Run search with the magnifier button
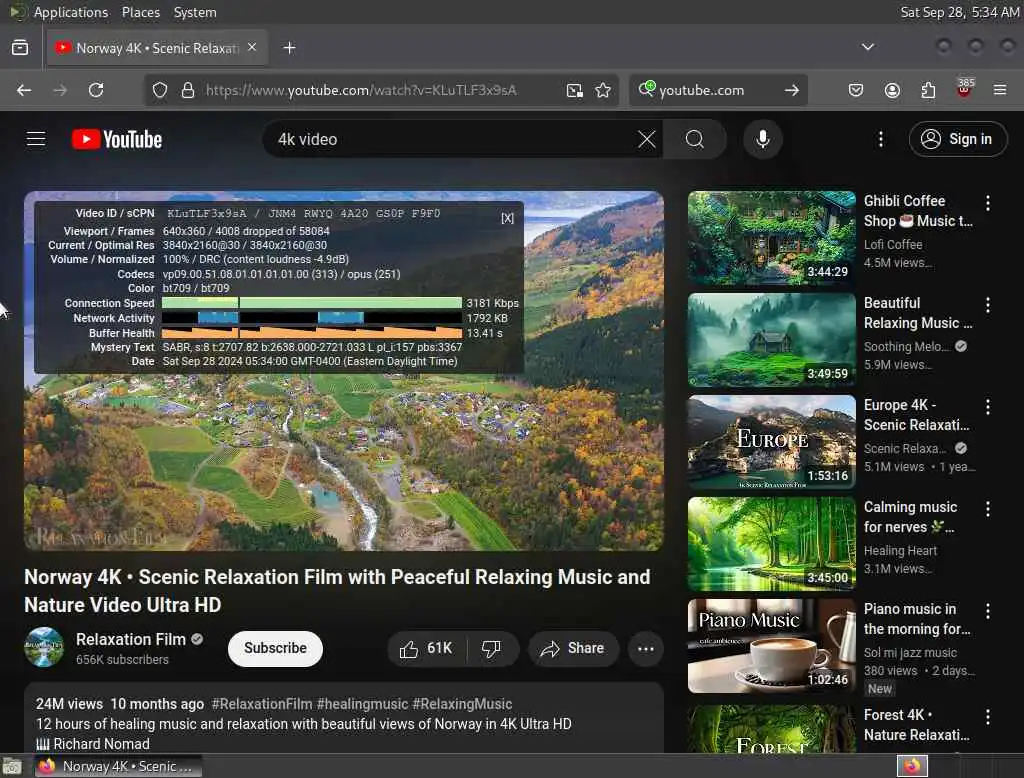1024x778 pixels. tap(695, 139)
